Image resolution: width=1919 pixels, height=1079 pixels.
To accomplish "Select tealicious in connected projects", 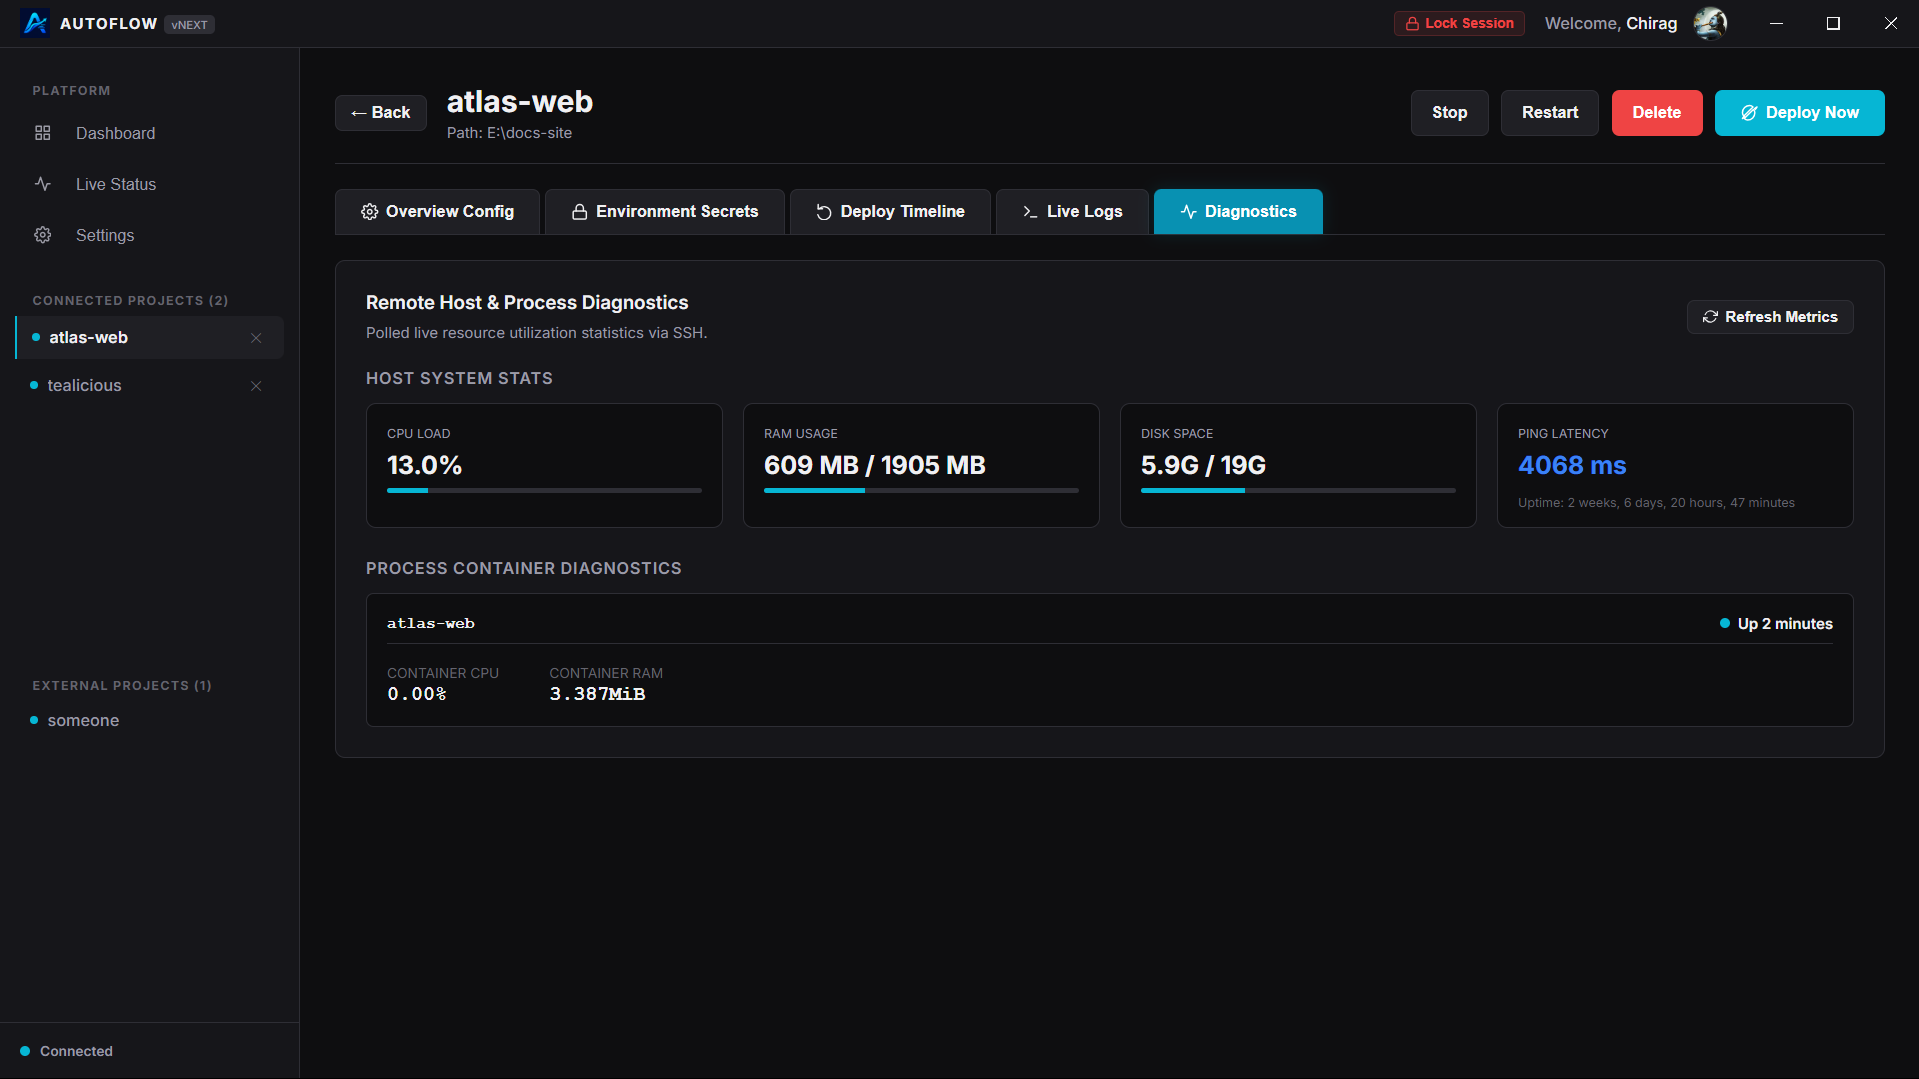I will (150, 386).
